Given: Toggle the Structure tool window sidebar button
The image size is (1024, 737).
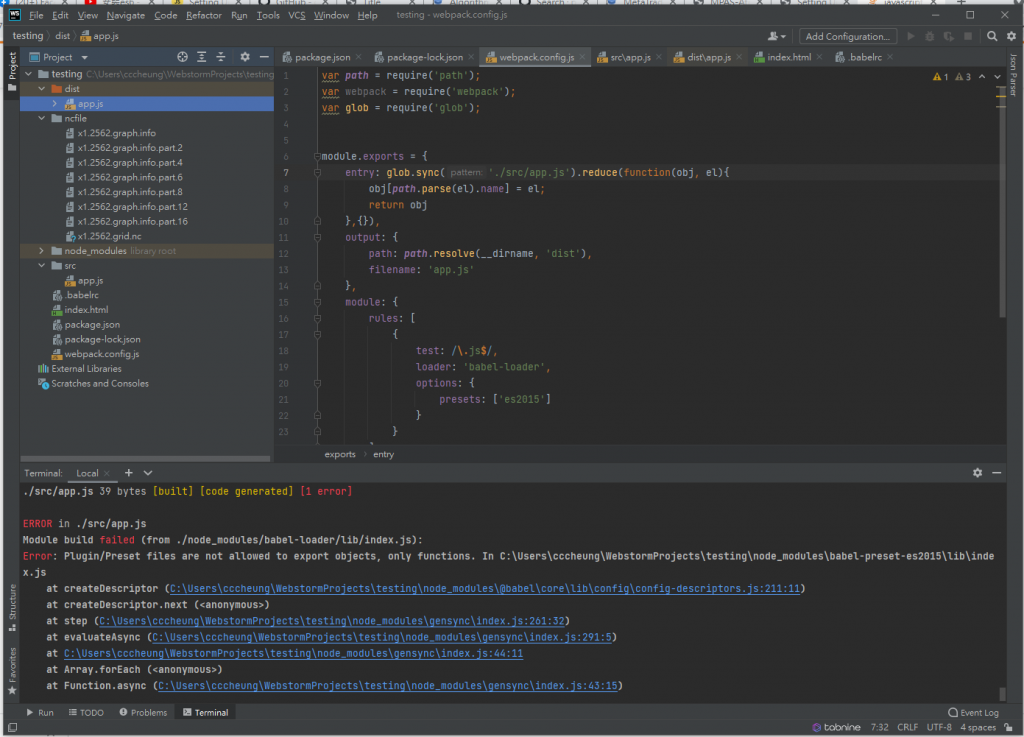Looking at the screenshot, I should pyautogui.click(x=12, y=608).
